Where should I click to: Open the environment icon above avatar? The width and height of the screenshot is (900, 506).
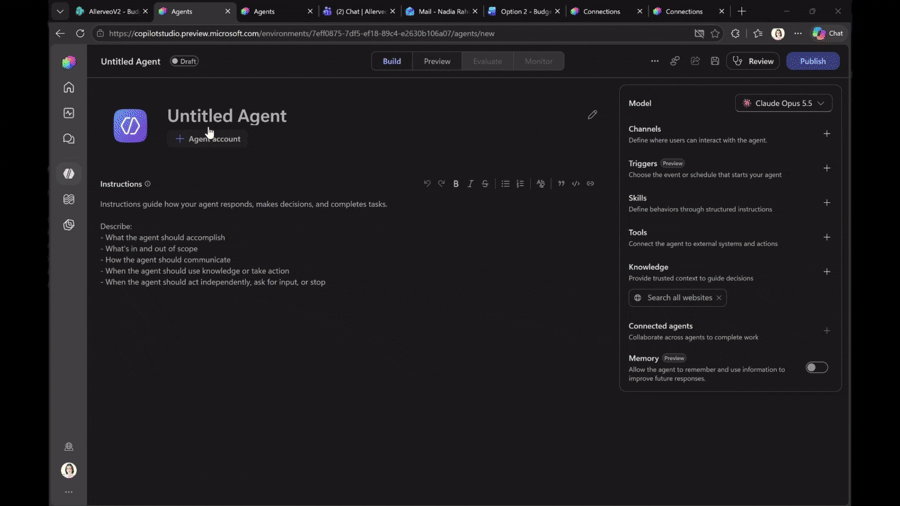coord(69,446)
